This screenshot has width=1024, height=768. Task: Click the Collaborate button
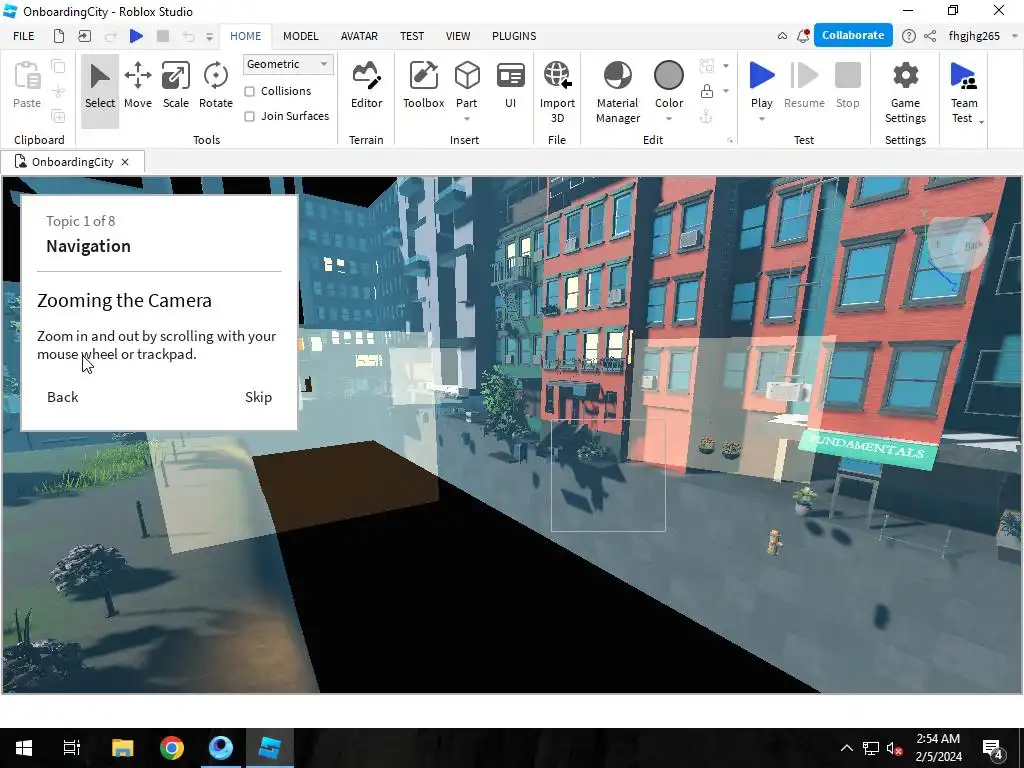853,35
